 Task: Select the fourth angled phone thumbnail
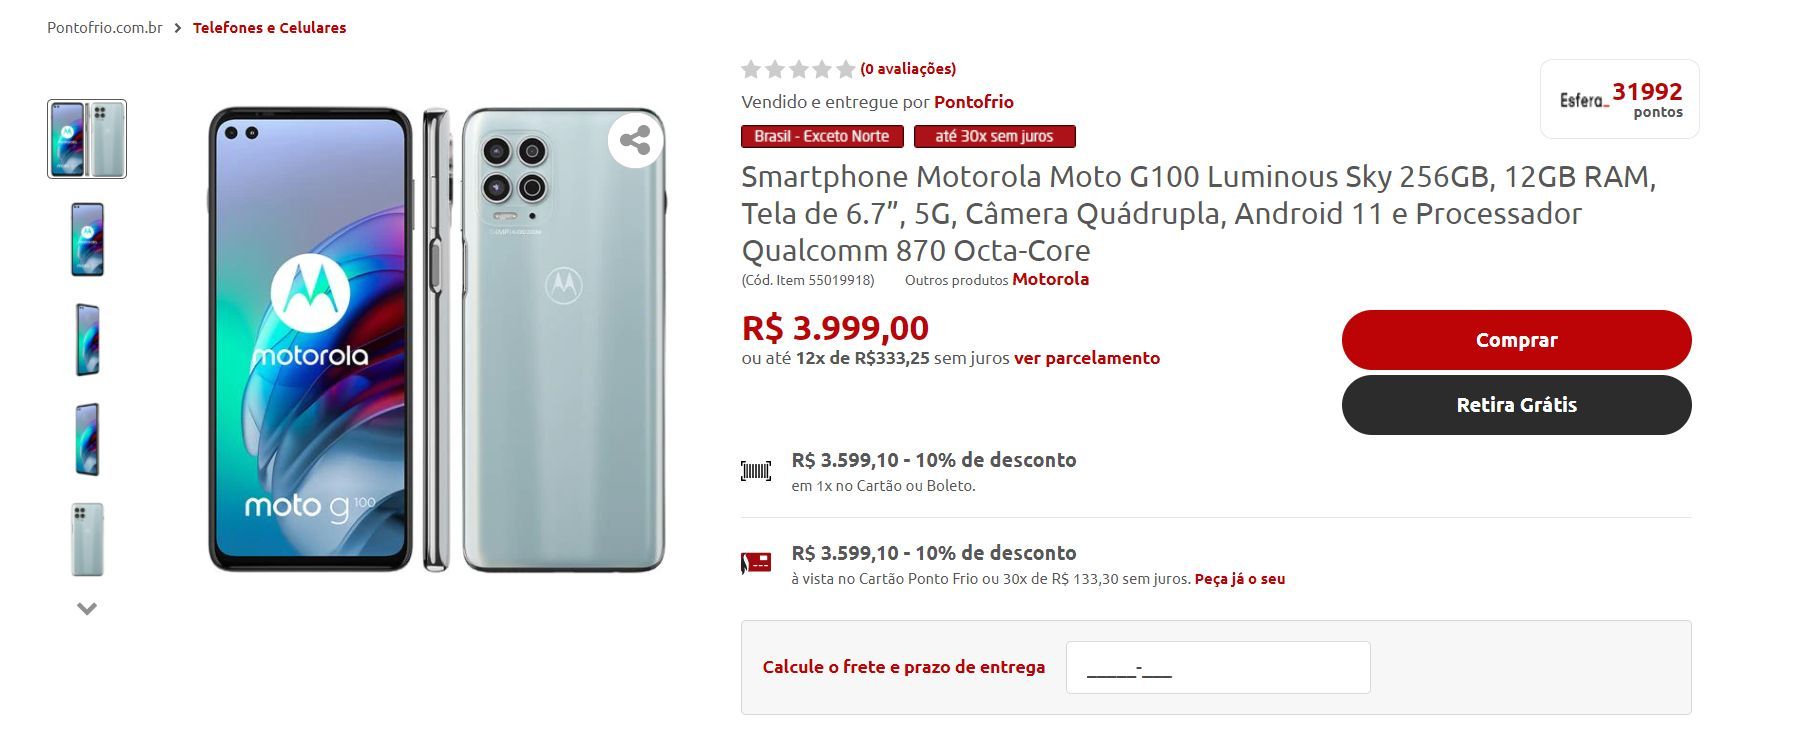click(x=87, y=439)
